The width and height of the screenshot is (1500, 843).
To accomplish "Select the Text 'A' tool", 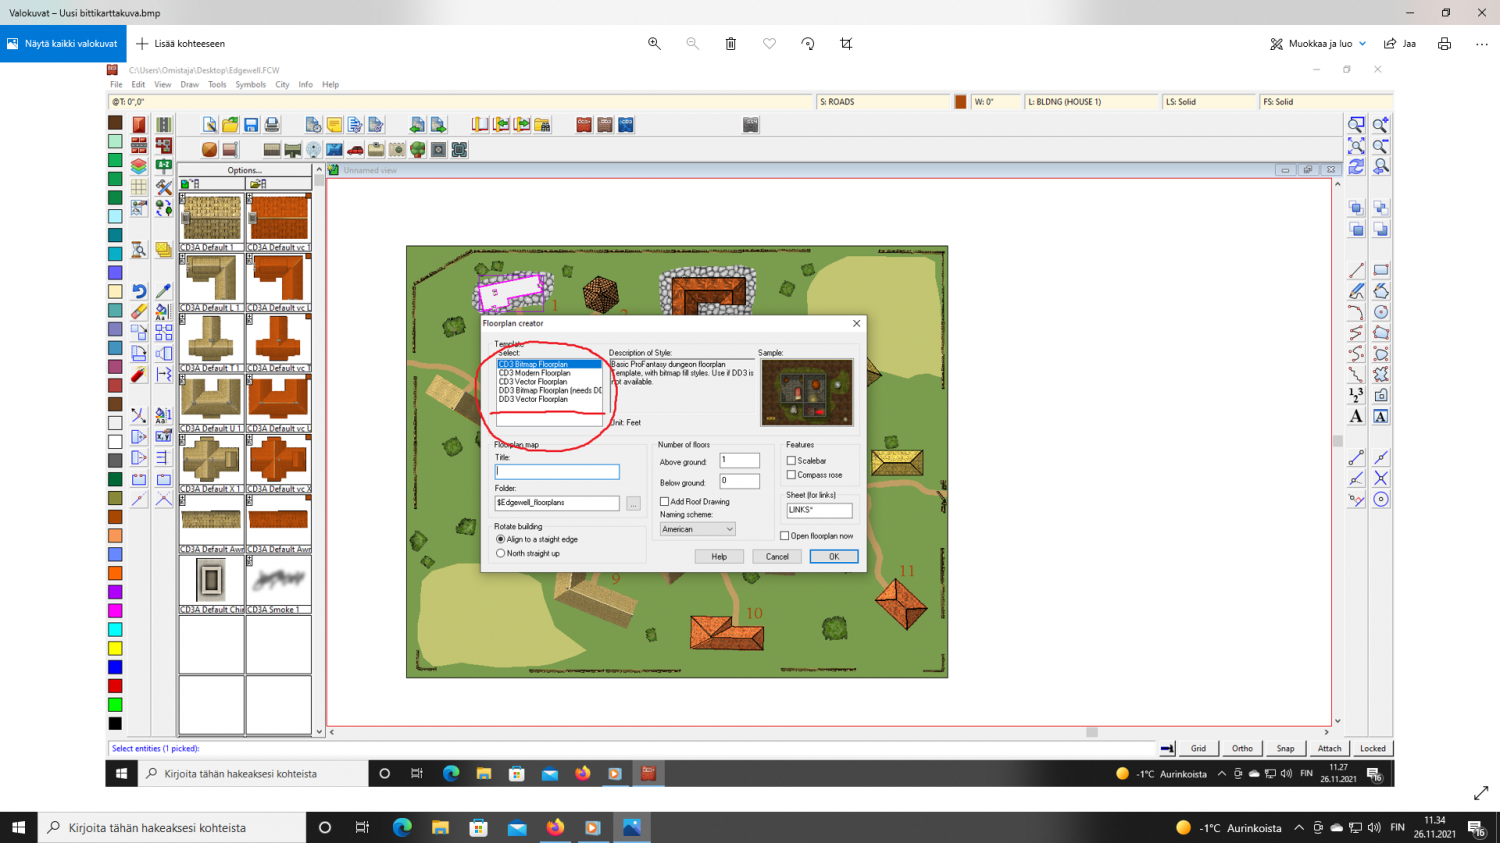I will (x=1356, y=416).
